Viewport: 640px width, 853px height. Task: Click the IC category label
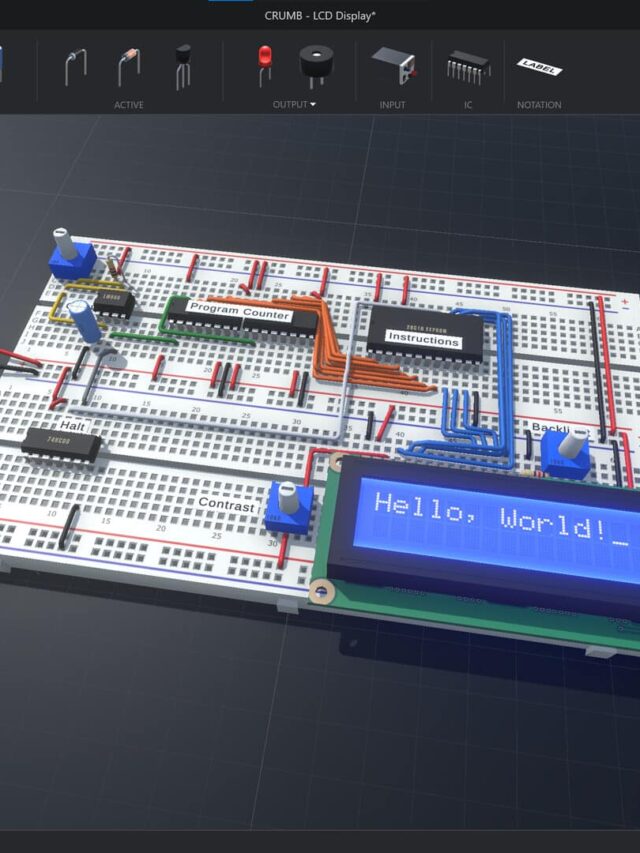(x=468, y=105)
